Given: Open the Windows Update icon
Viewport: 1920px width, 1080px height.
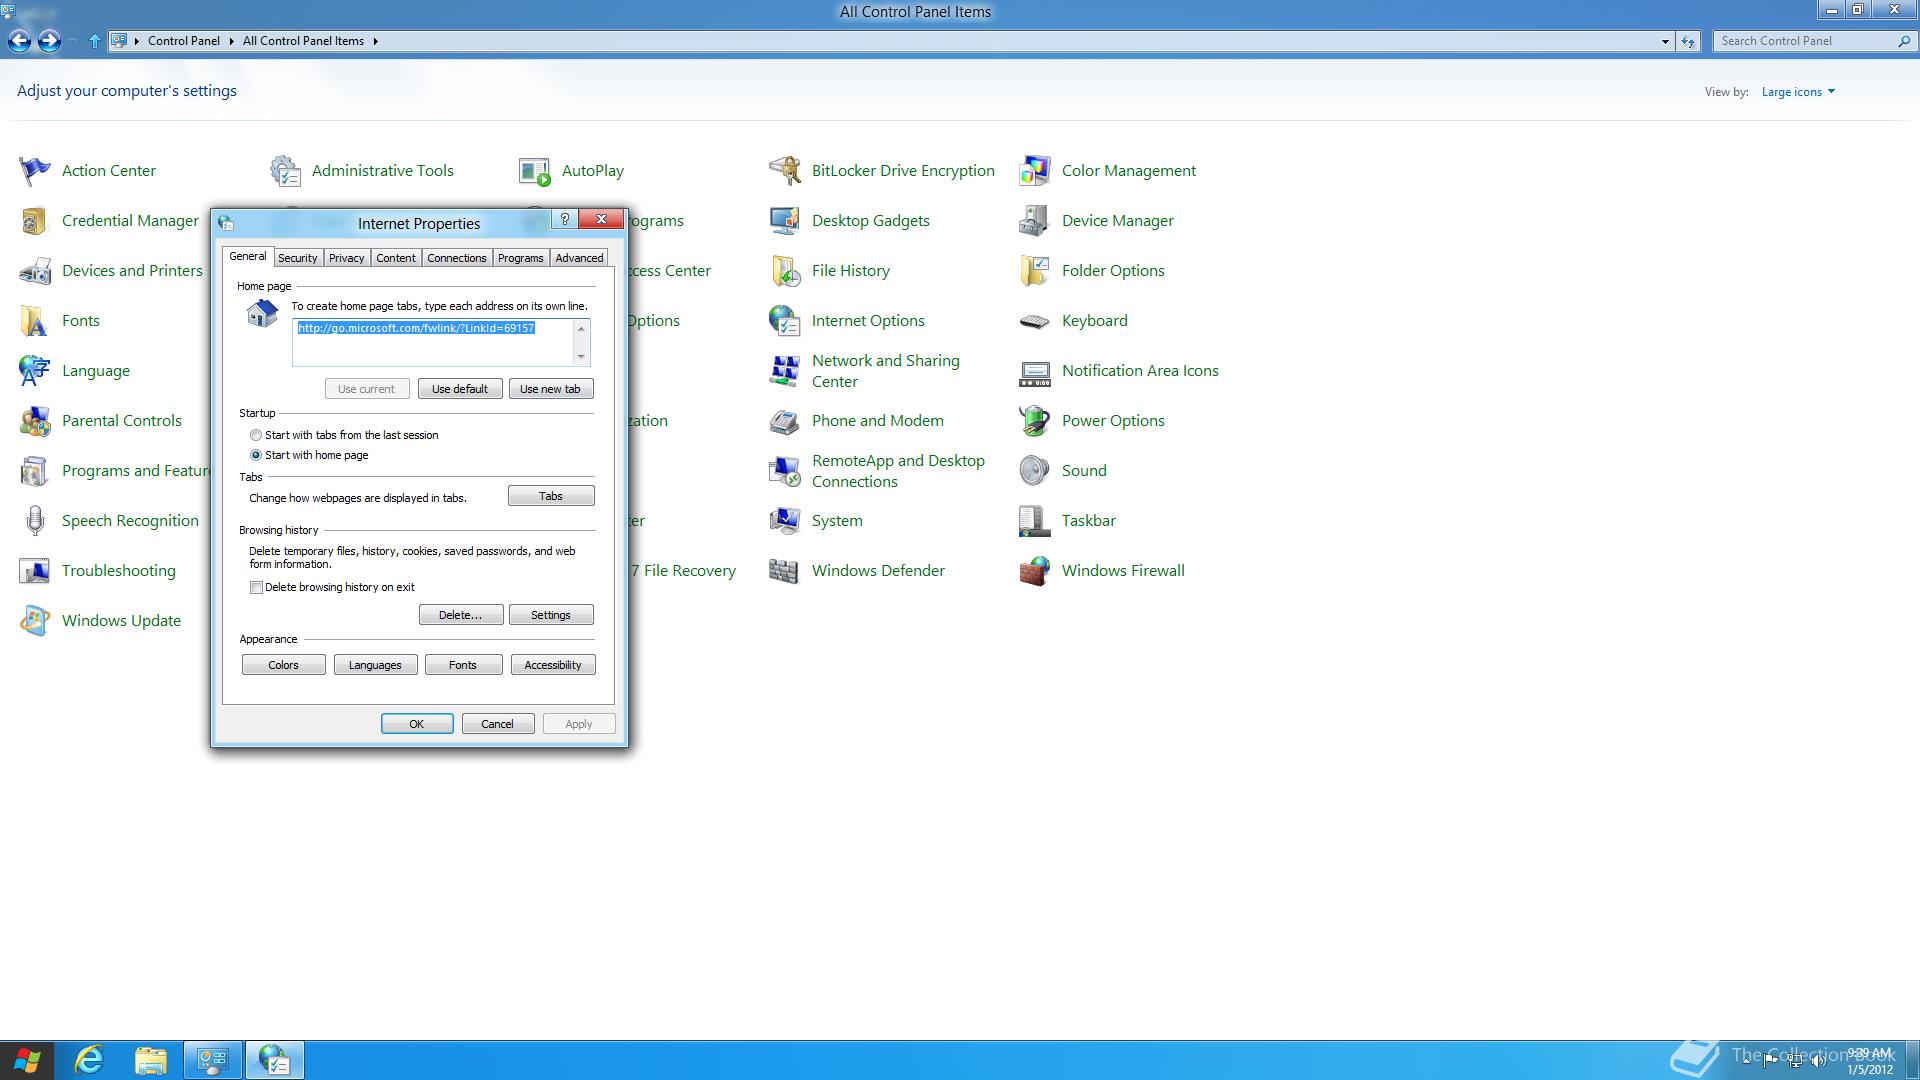Looking at the screenshot, I should (x=35, y=621).
